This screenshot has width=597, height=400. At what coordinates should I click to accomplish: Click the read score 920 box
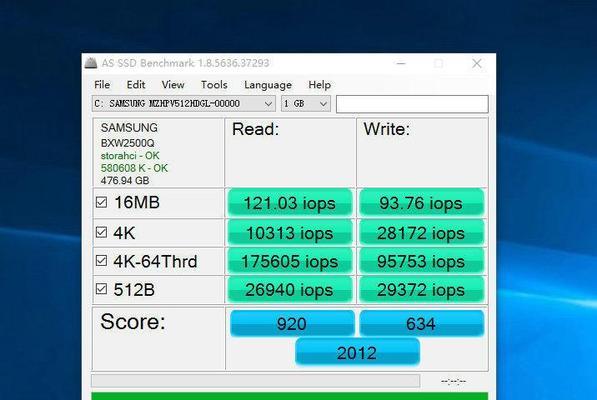click(x=292, y=324)
